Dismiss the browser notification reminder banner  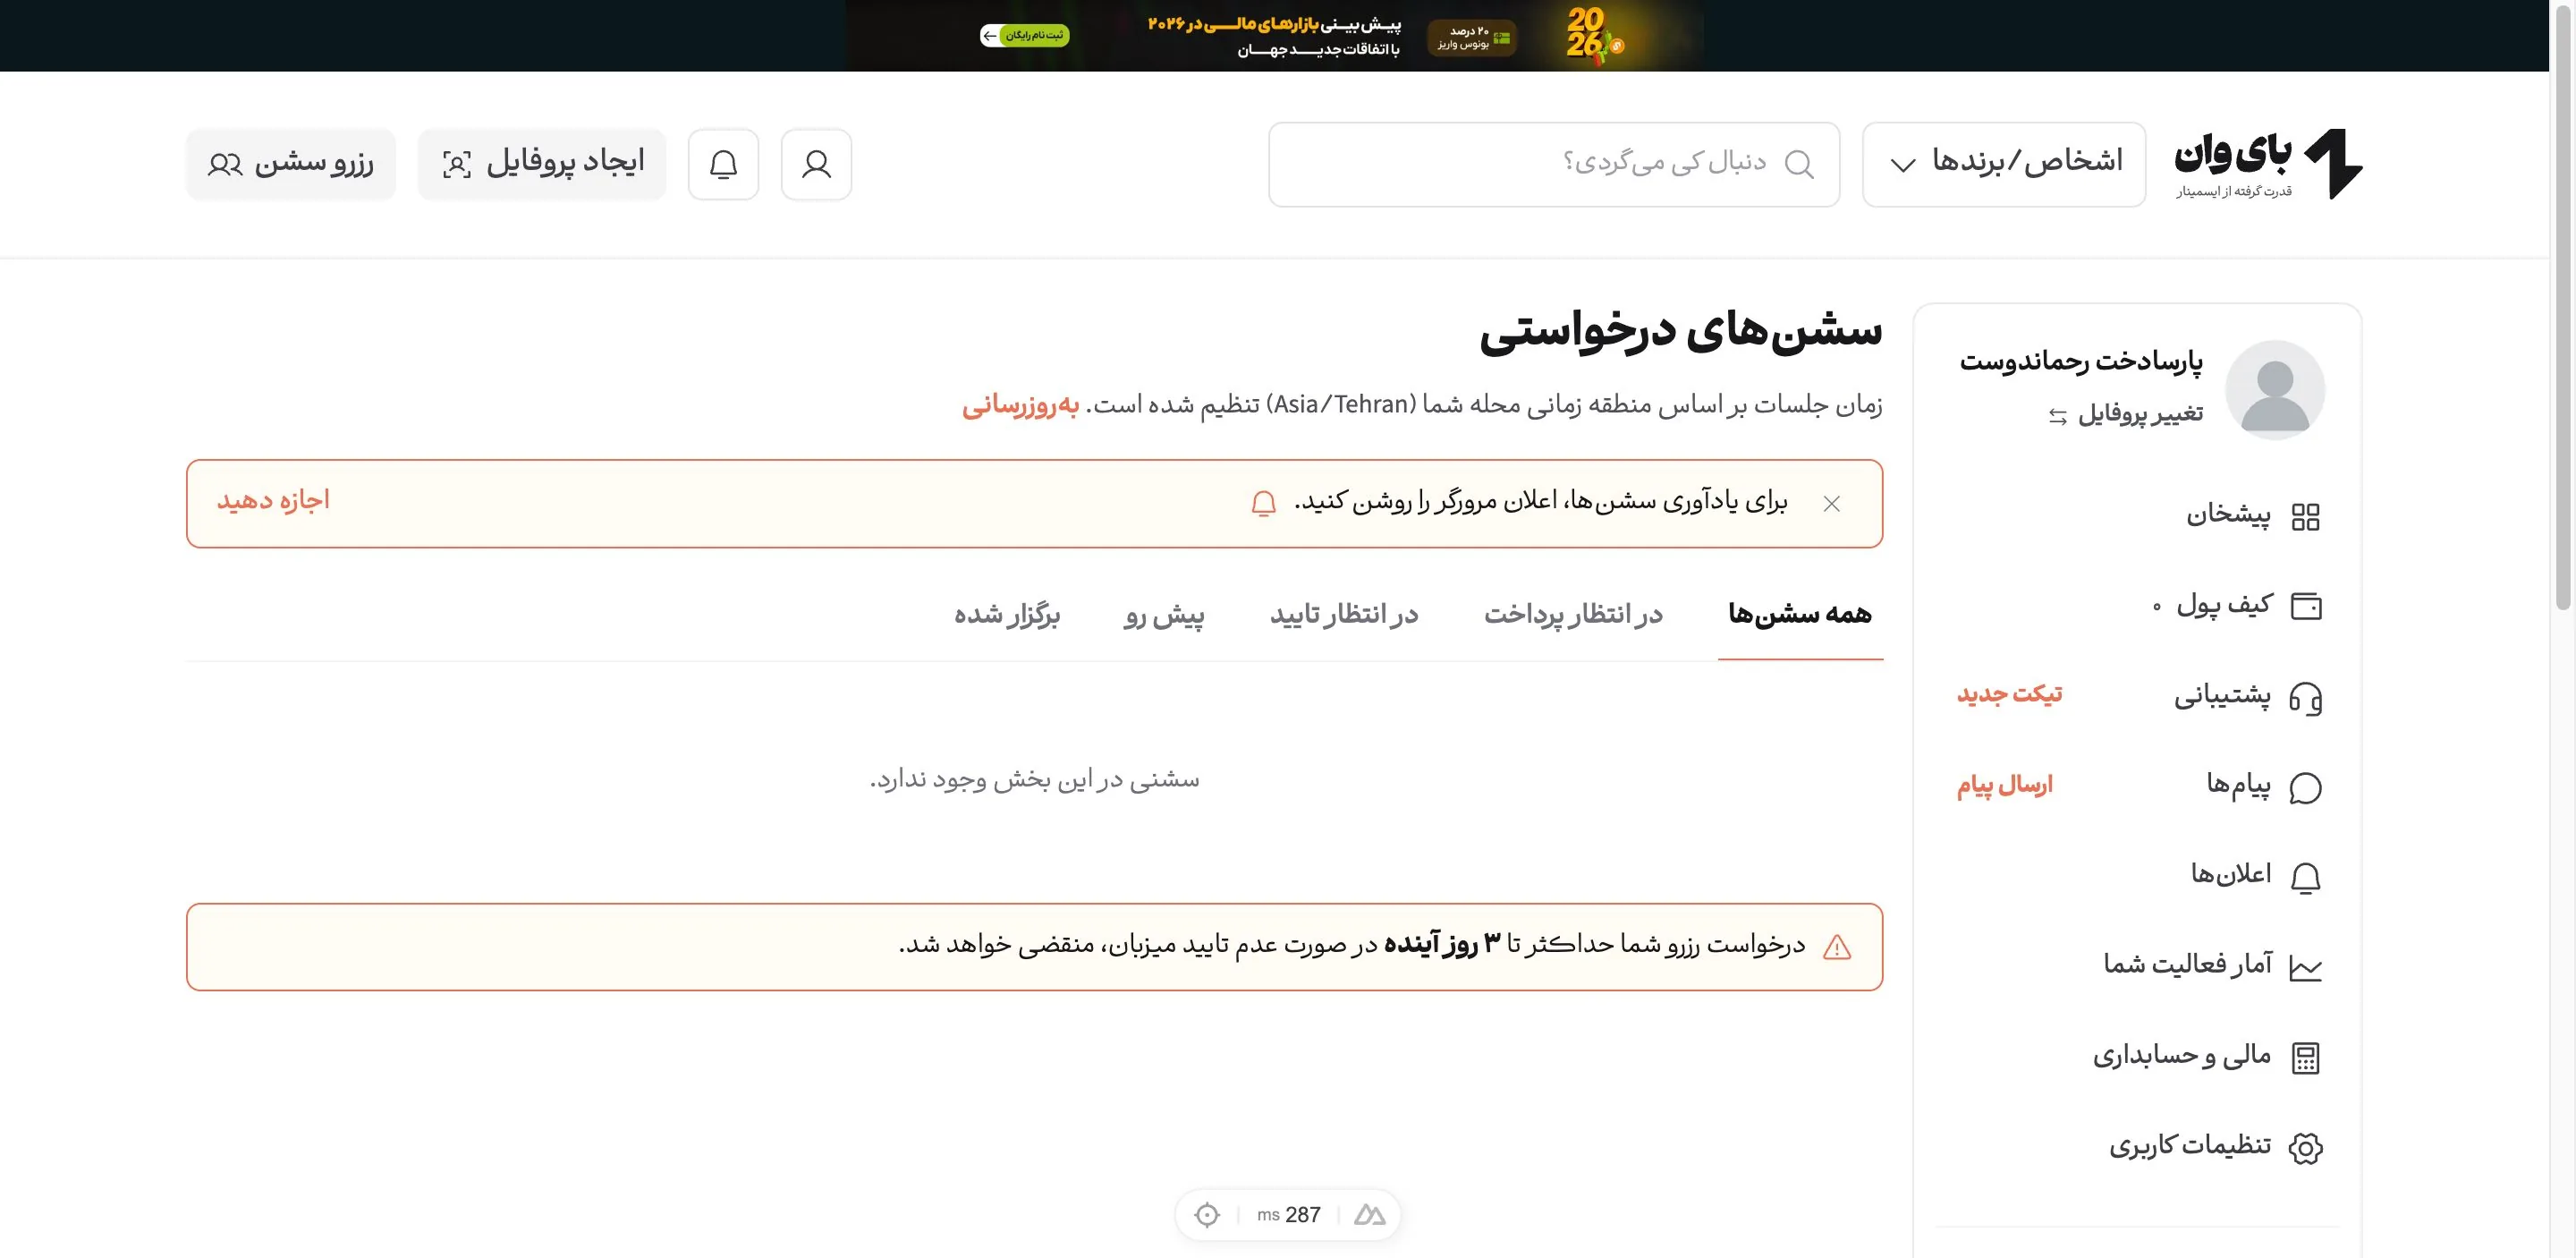tap(1831, 503)
